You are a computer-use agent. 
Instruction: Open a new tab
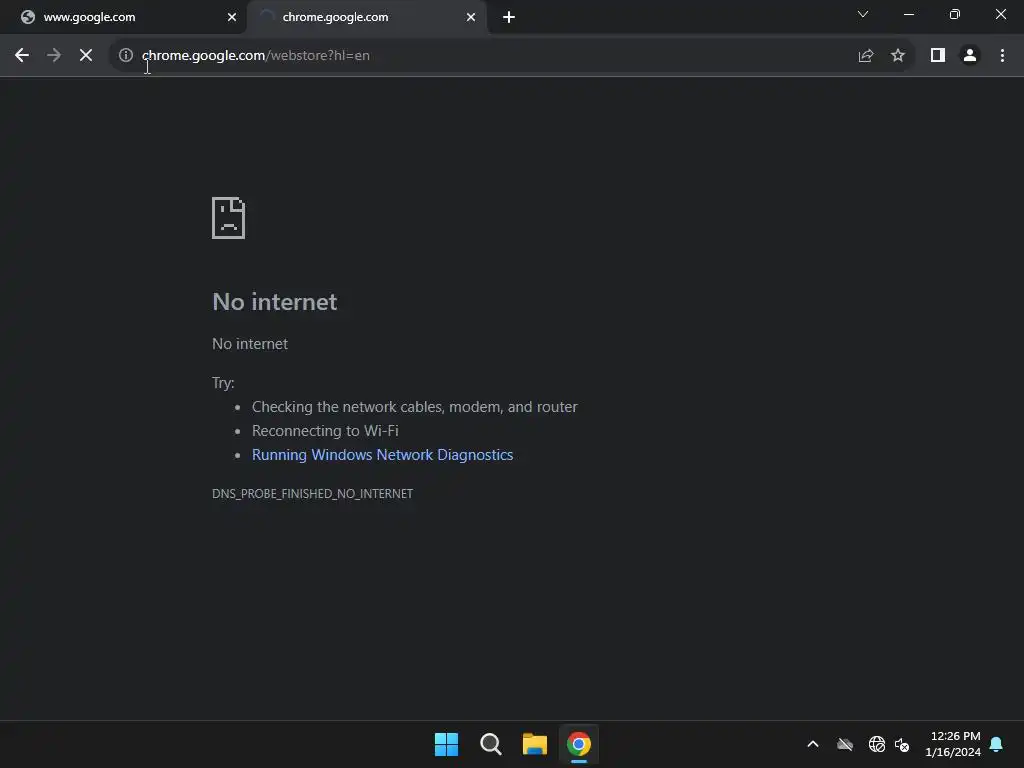(509, 17)
